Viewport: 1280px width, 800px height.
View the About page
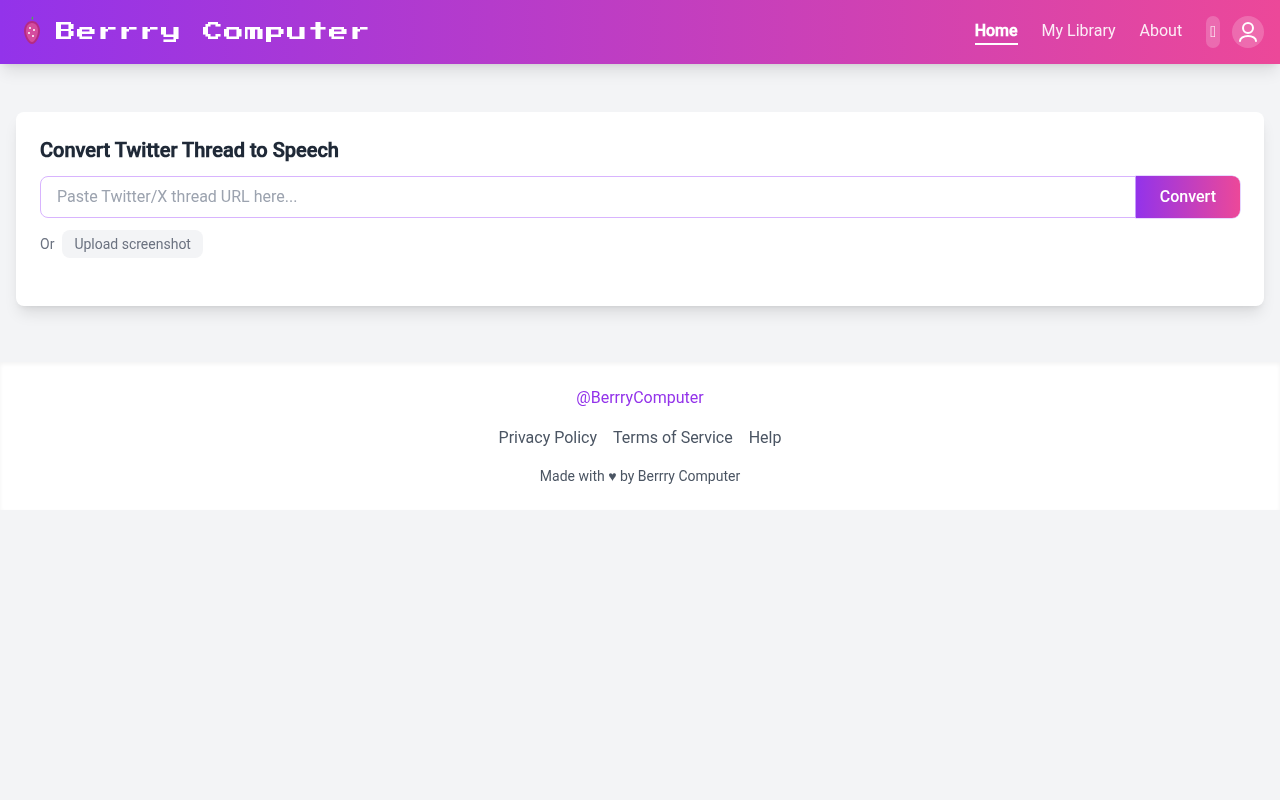1160,31
